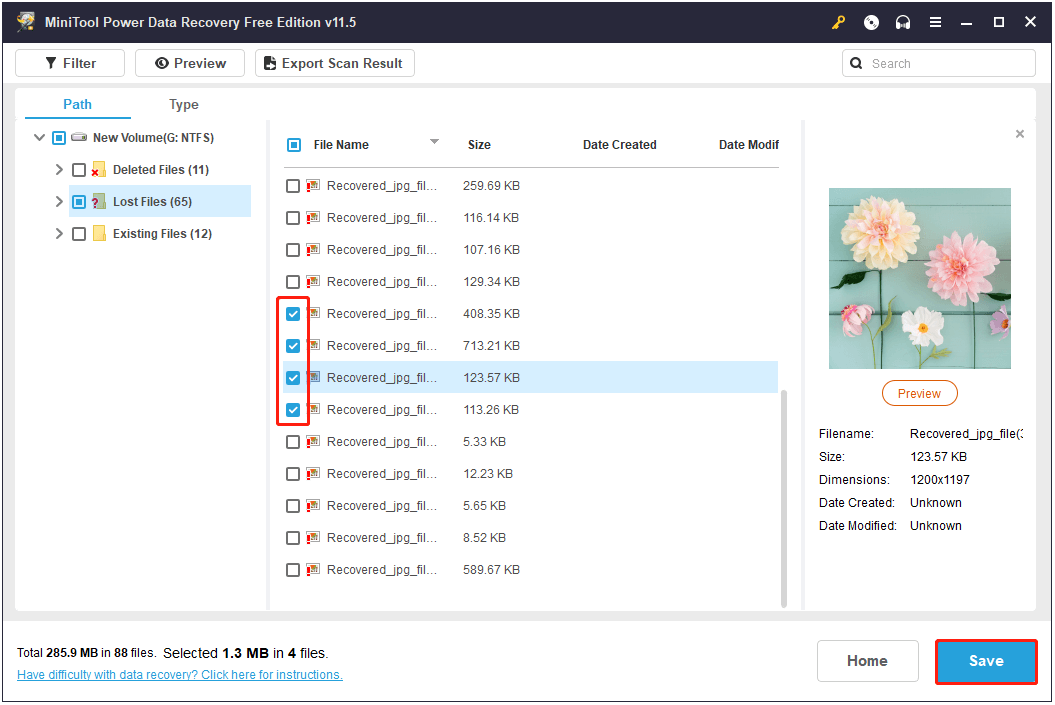Image resolution: width=1055 pixels, height=705 pixels.
Task: Expand the Existing Files node
Action: (59, 233)
